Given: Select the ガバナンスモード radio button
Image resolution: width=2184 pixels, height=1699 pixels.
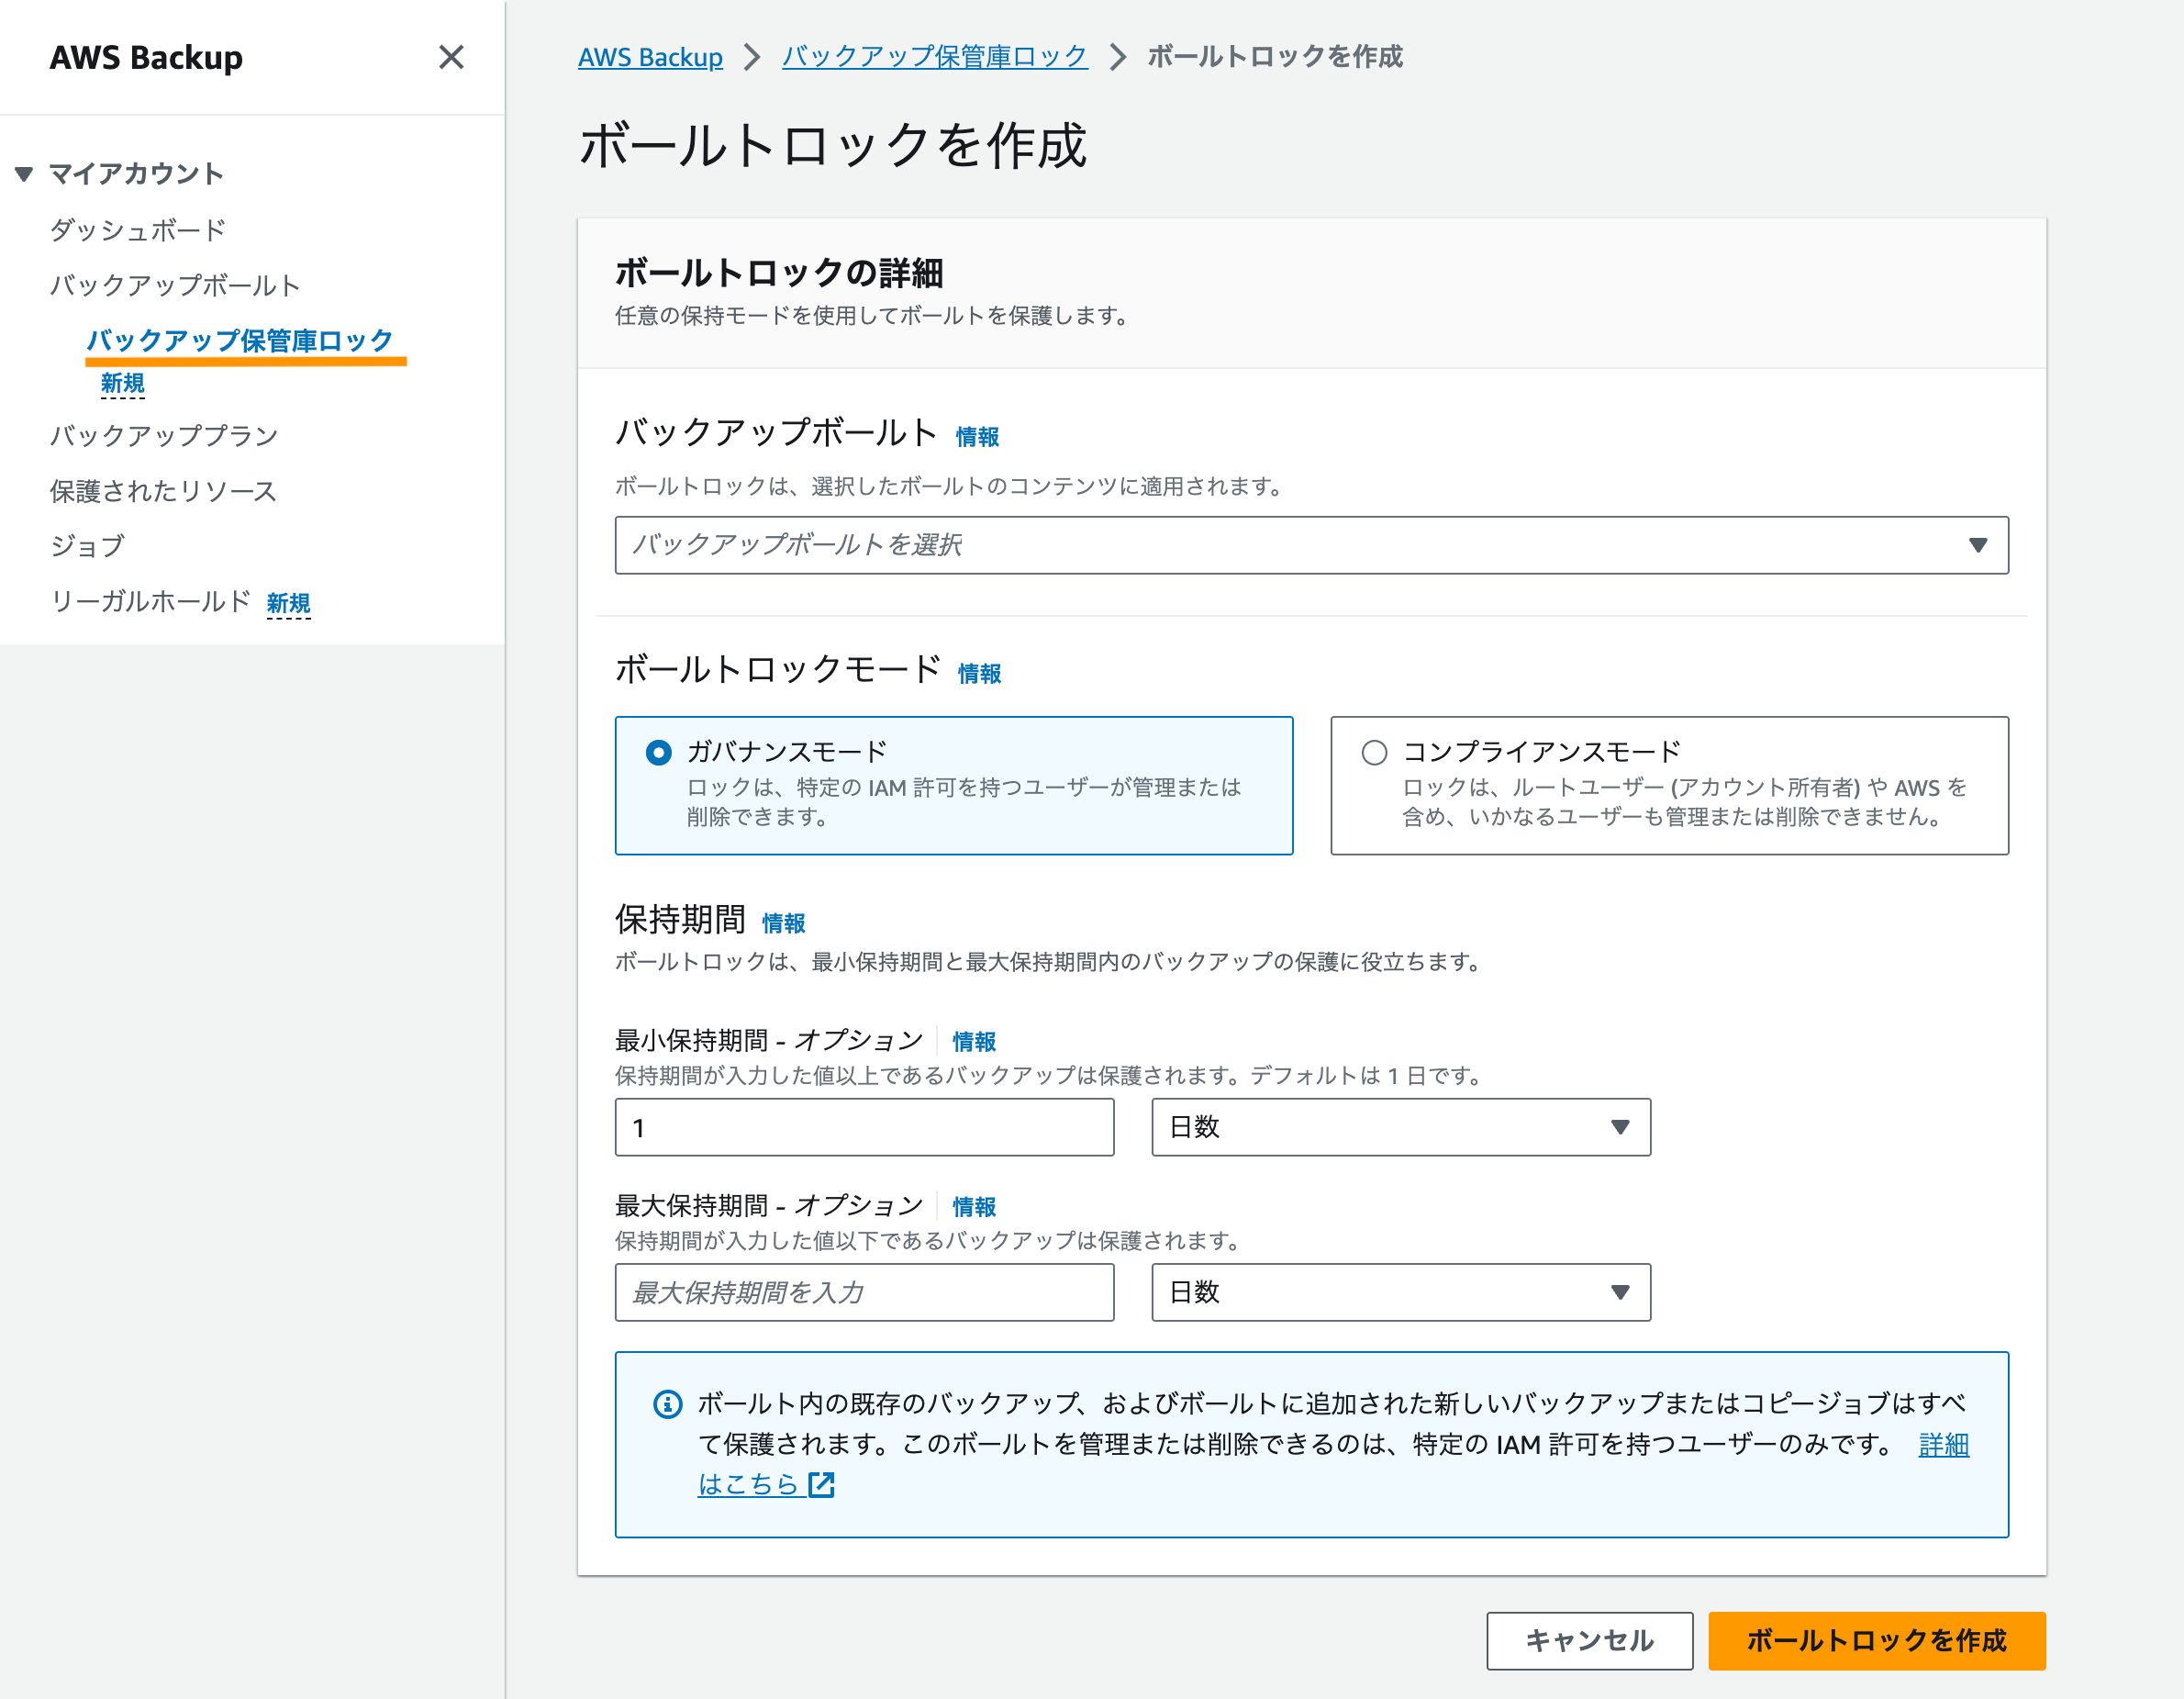Looking at the screenshot, I should [x=658, y=752].
